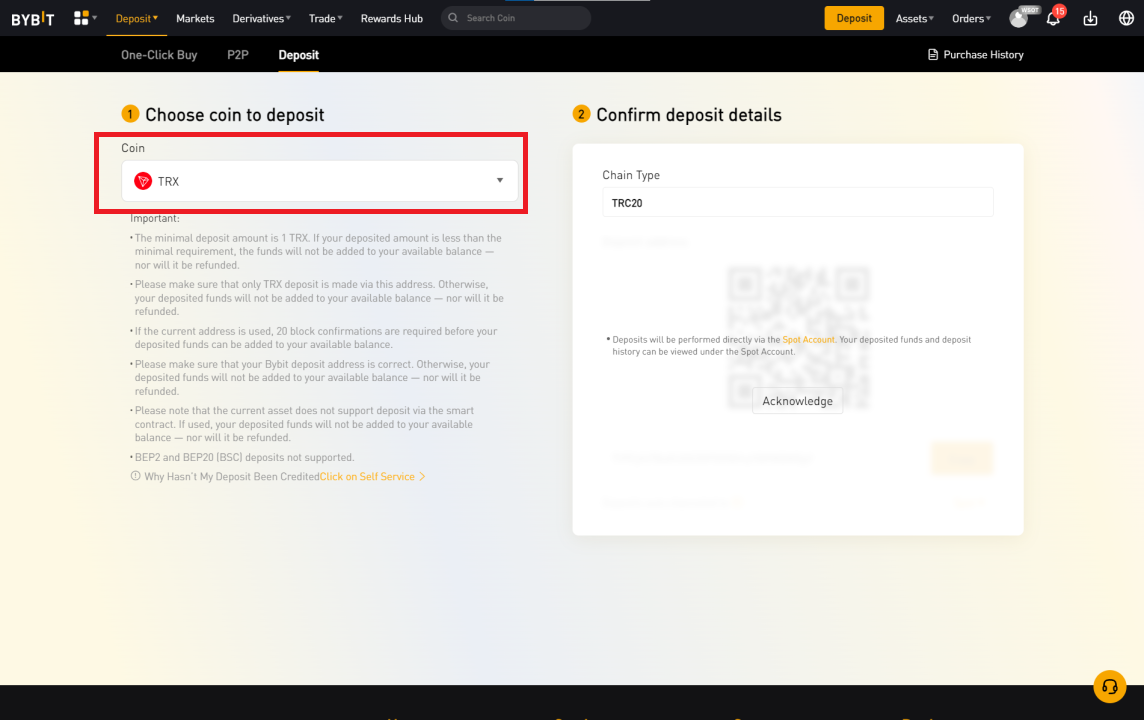Open Rewards Hub

point(392,18)
